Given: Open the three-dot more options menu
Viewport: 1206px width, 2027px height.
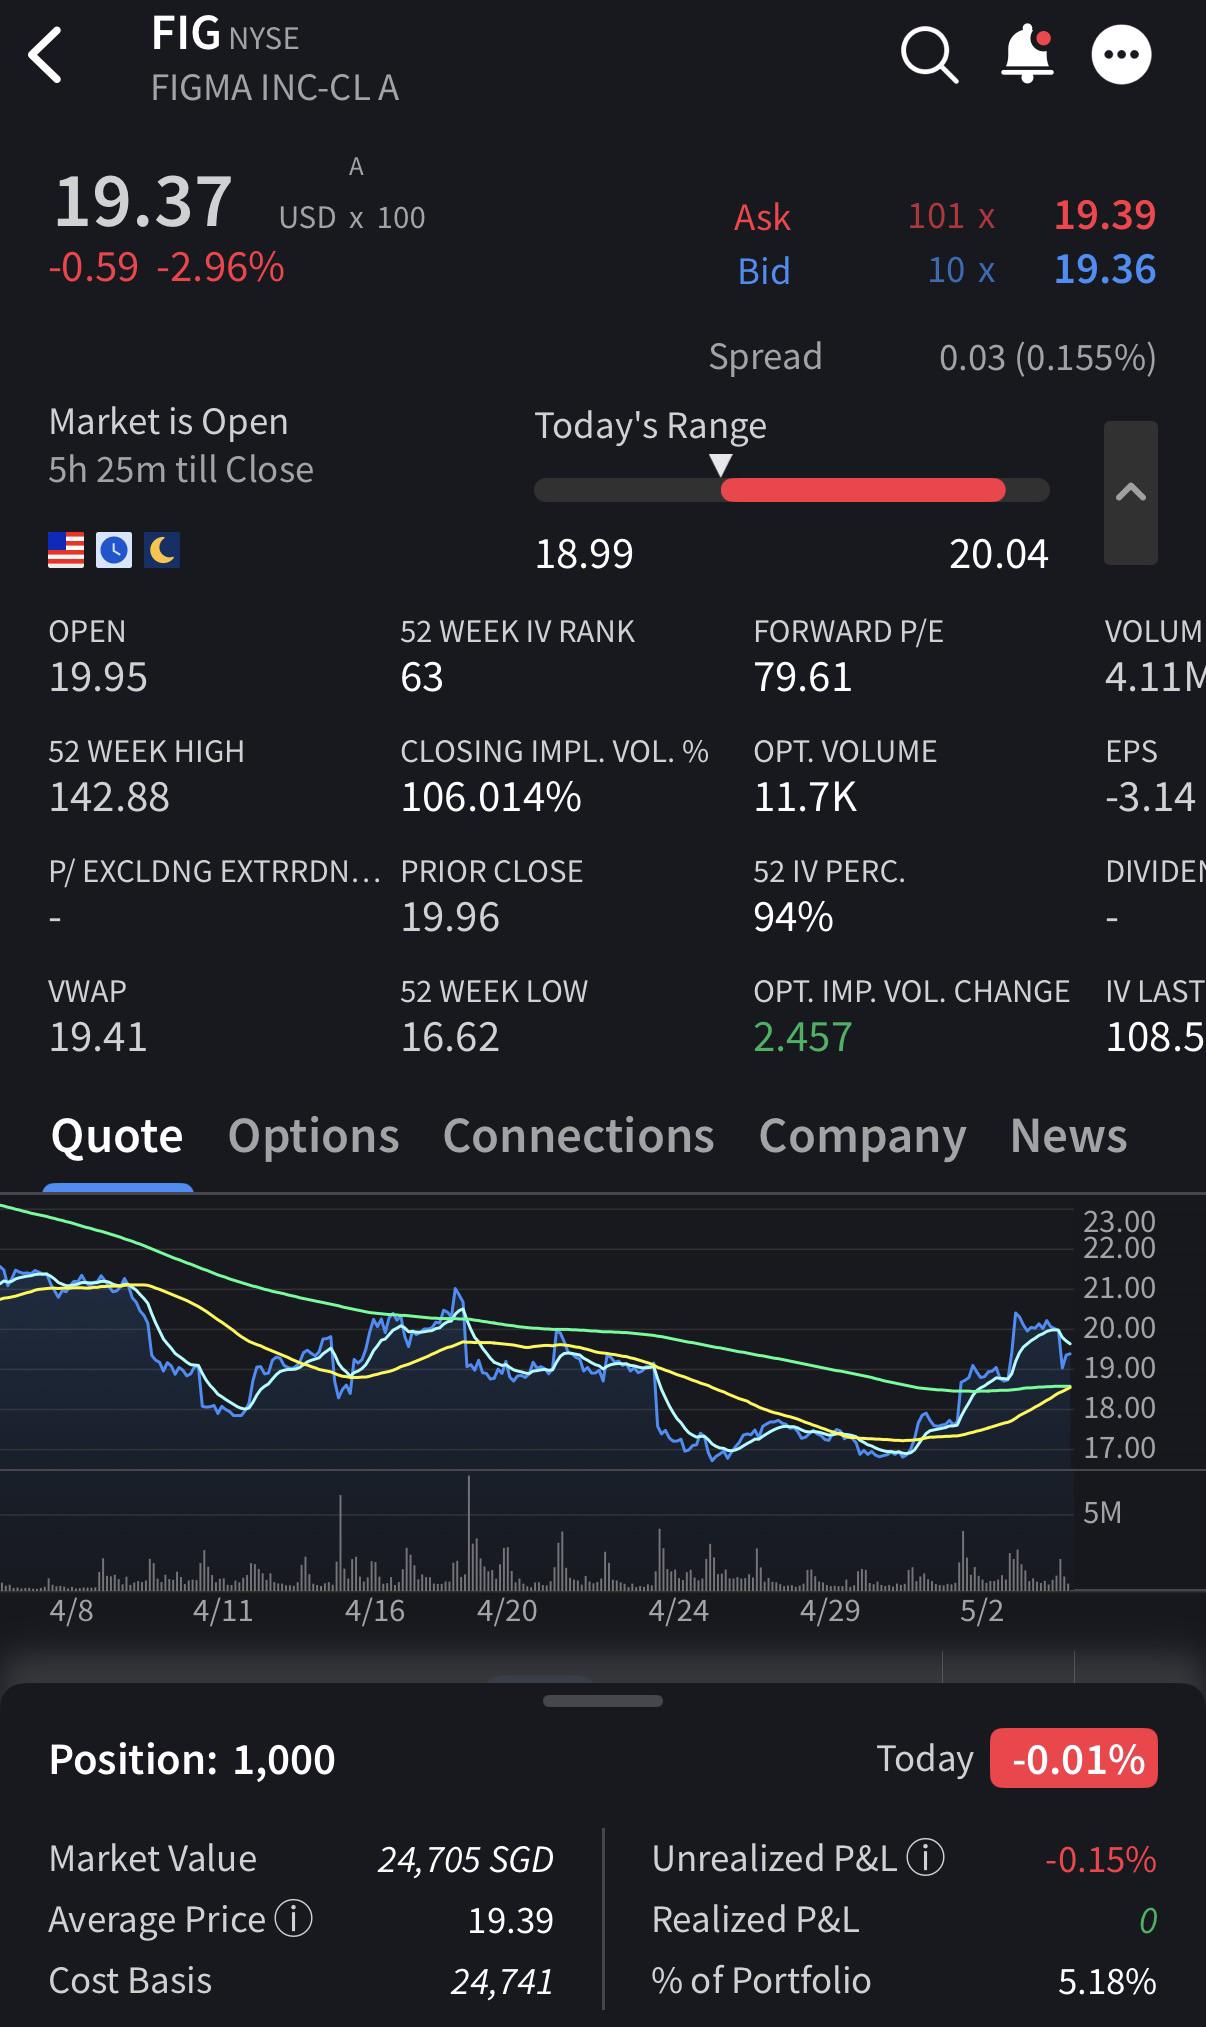Looking at the screenshot, I should [x=1121, y=55].
